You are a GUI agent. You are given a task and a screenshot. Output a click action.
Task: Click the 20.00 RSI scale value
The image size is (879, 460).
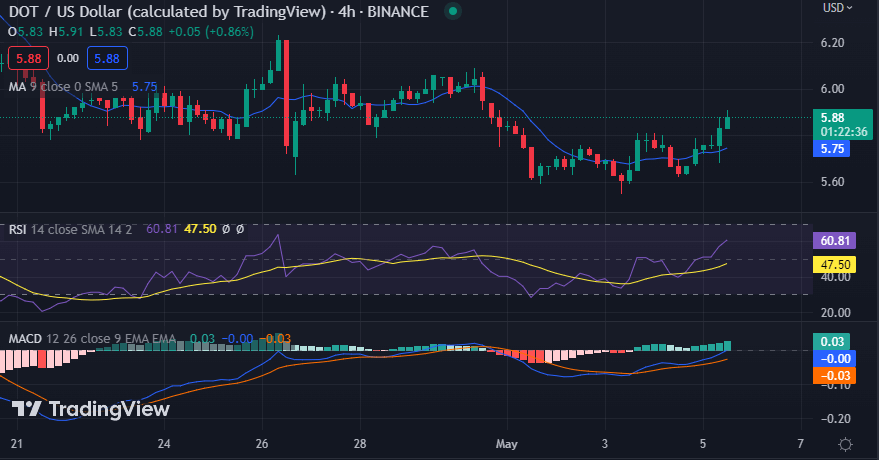pyautogui.click(x=835, y=313)
